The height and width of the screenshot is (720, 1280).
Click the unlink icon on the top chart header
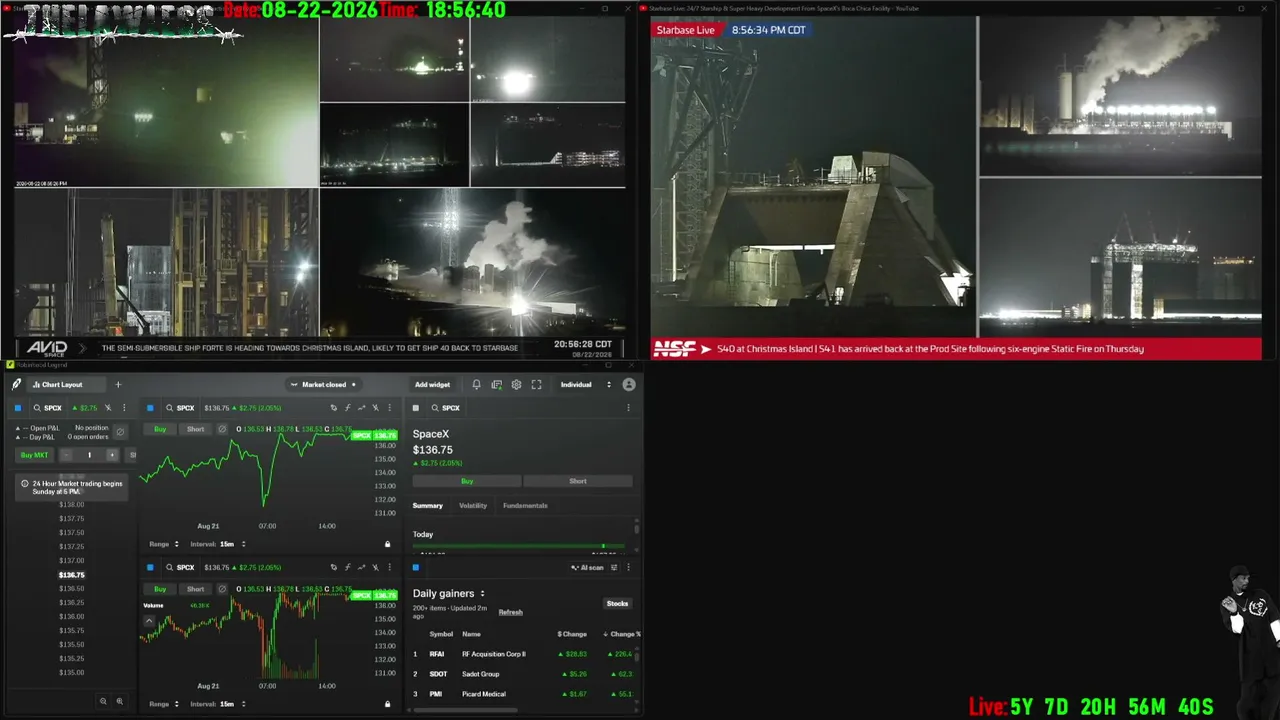tap(375, 408)
